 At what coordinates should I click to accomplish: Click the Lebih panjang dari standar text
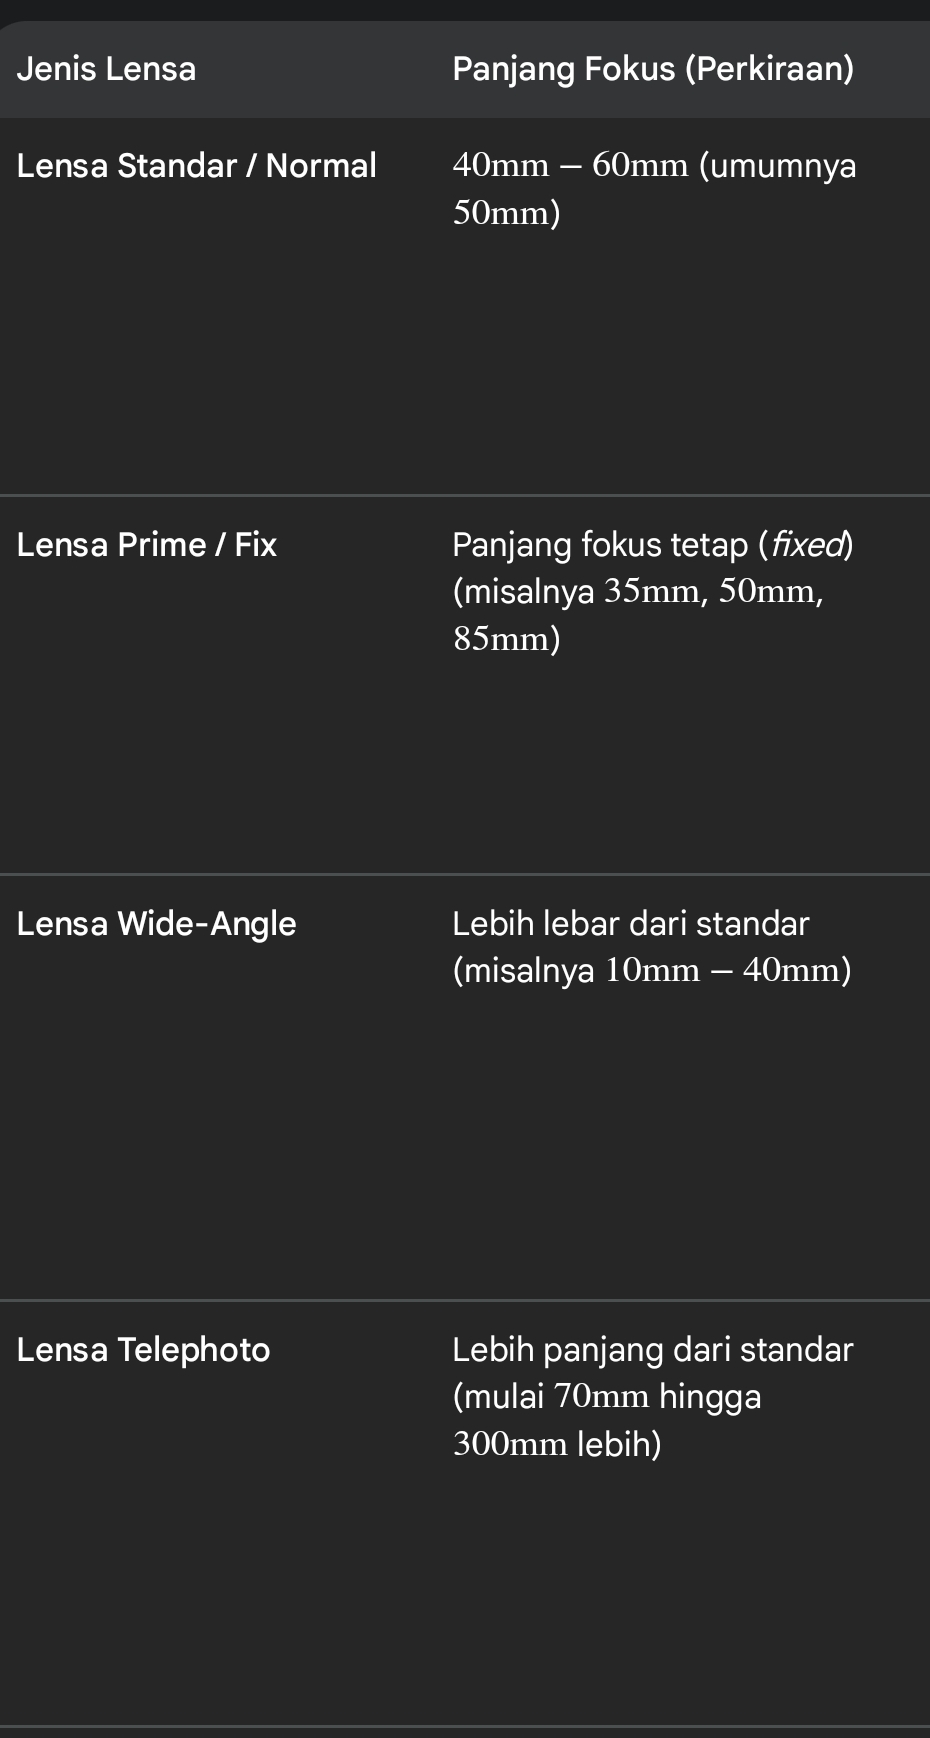coord(652,1349)
